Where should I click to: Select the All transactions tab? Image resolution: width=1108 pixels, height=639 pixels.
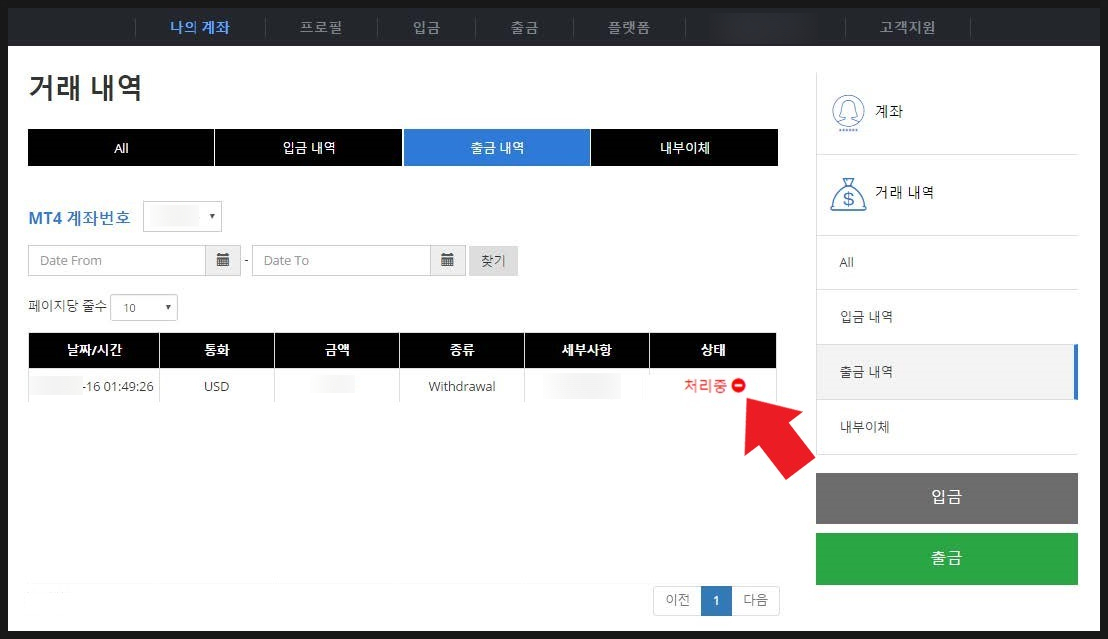121,148
